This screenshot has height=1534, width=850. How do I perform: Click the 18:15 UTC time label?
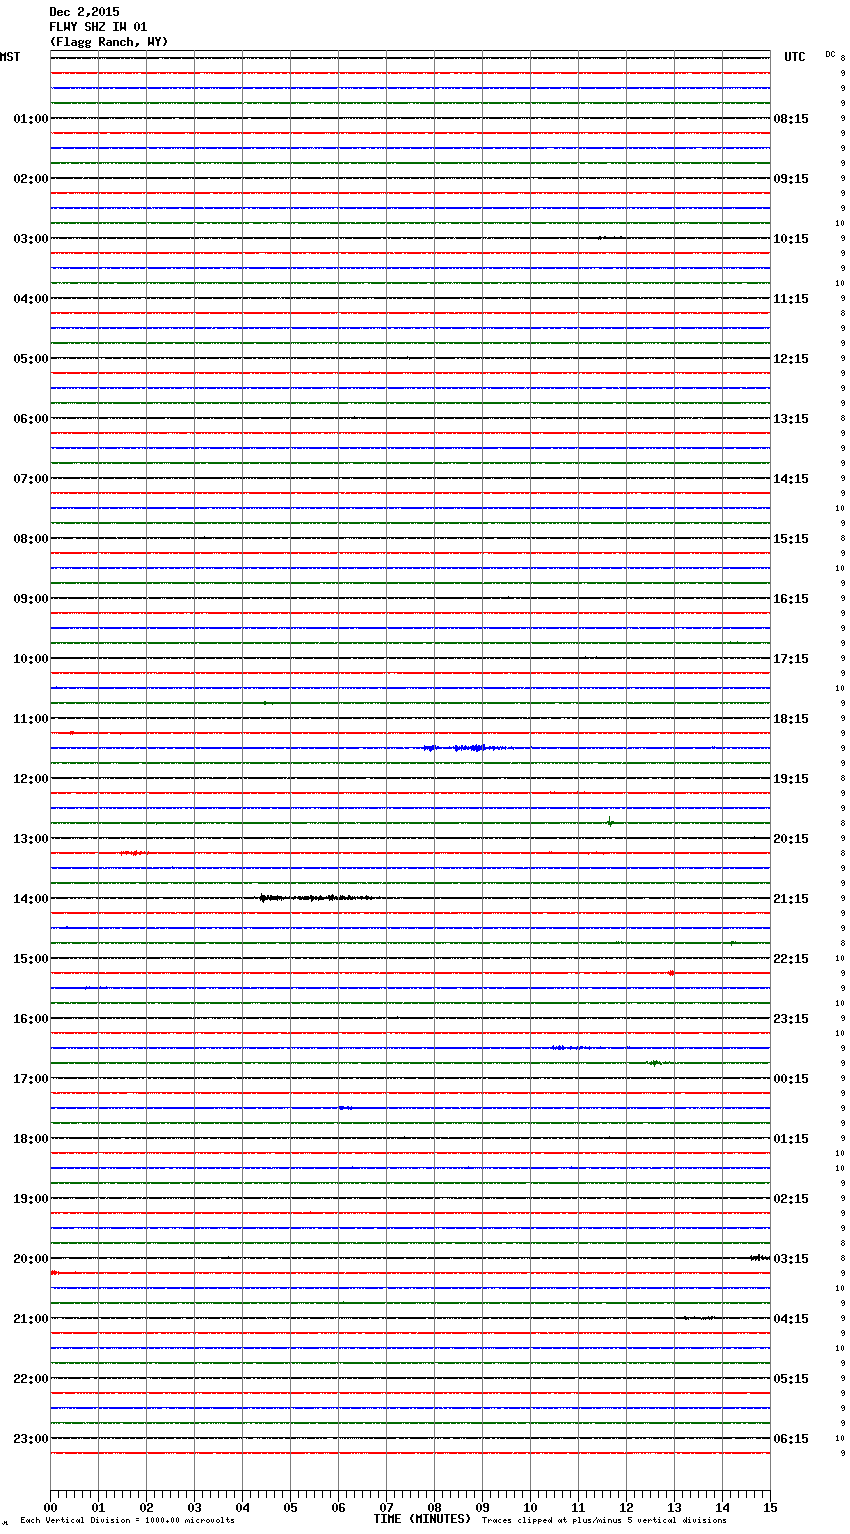791,719
